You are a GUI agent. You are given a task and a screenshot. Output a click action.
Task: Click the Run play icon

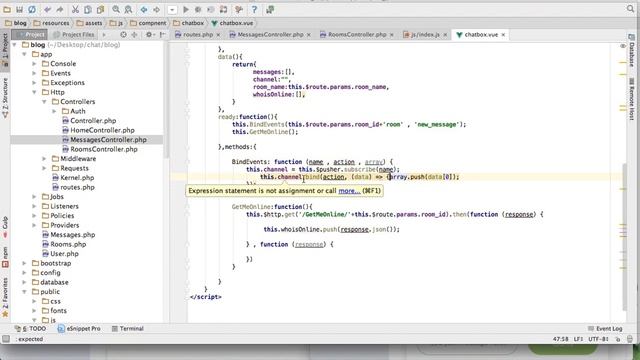186,9
